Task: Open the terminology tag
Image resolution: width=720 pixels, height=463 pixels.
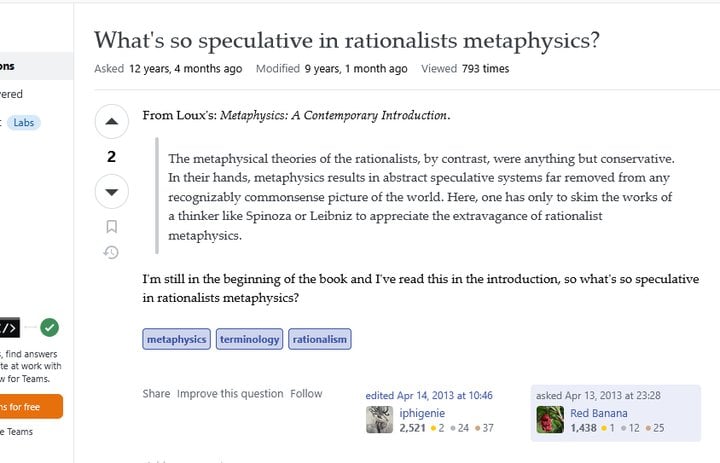Action: [x=249, y=339]
